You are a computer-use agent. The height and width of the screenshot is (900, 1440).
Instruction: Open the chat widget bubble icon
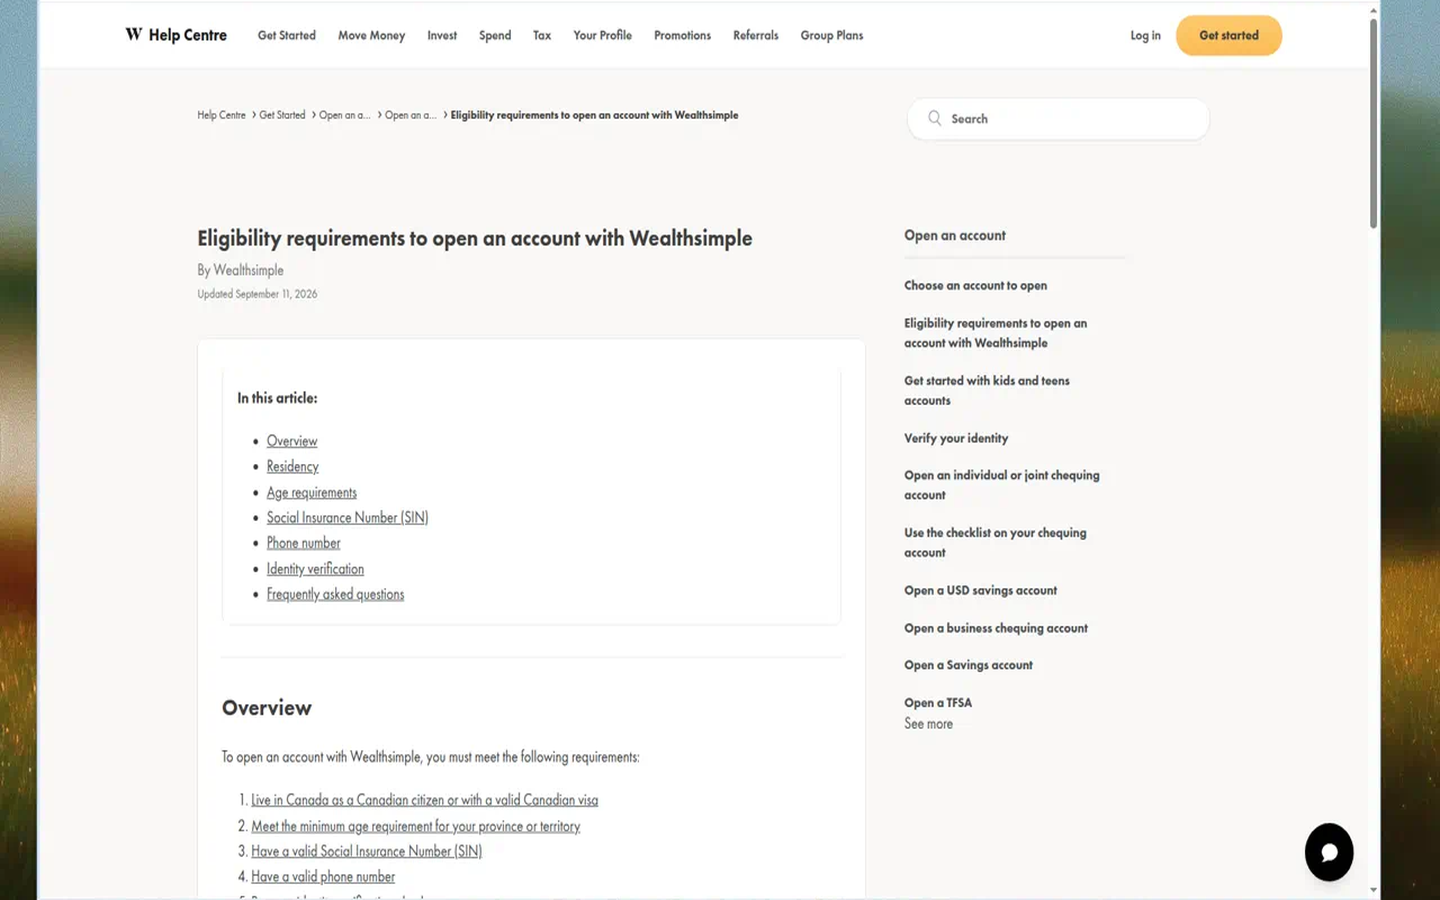pyautogui.click(x=1329, y=852)
